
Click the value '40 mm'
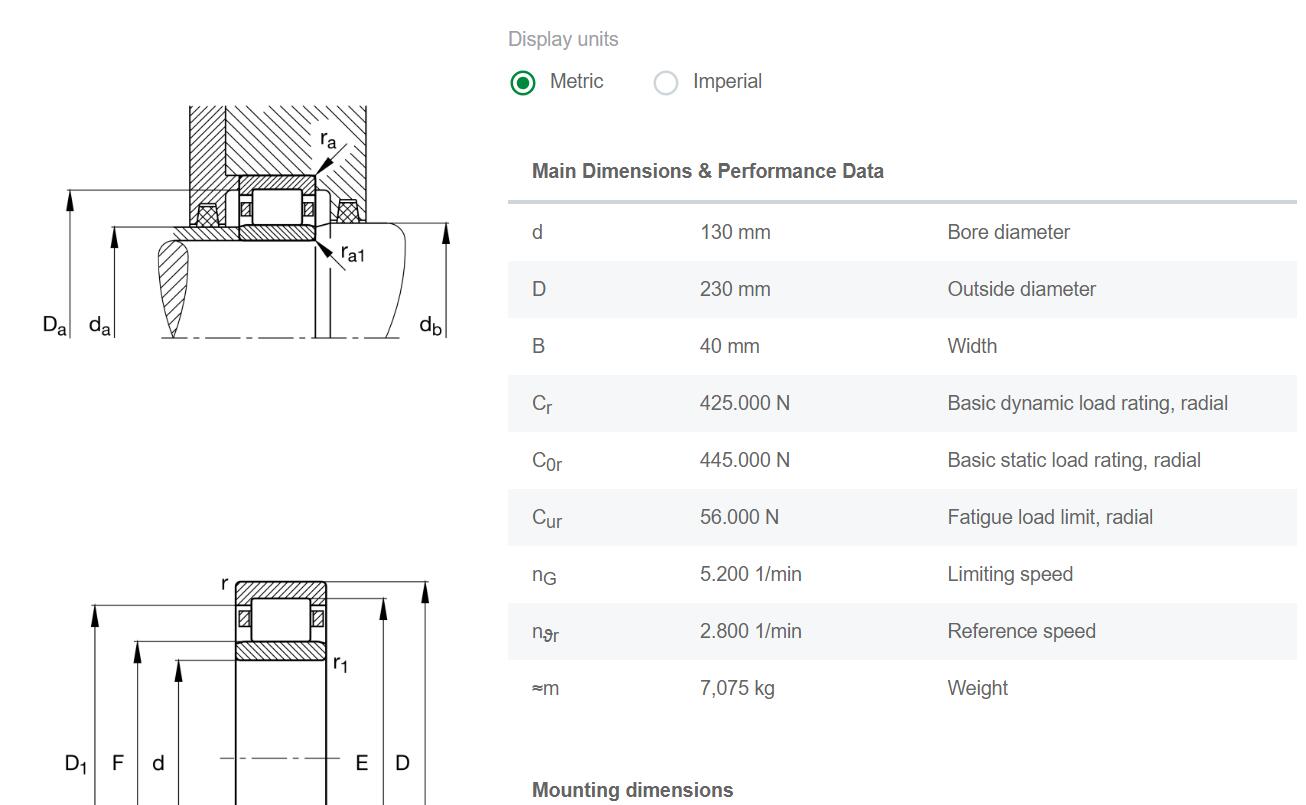tap(730, 346)
